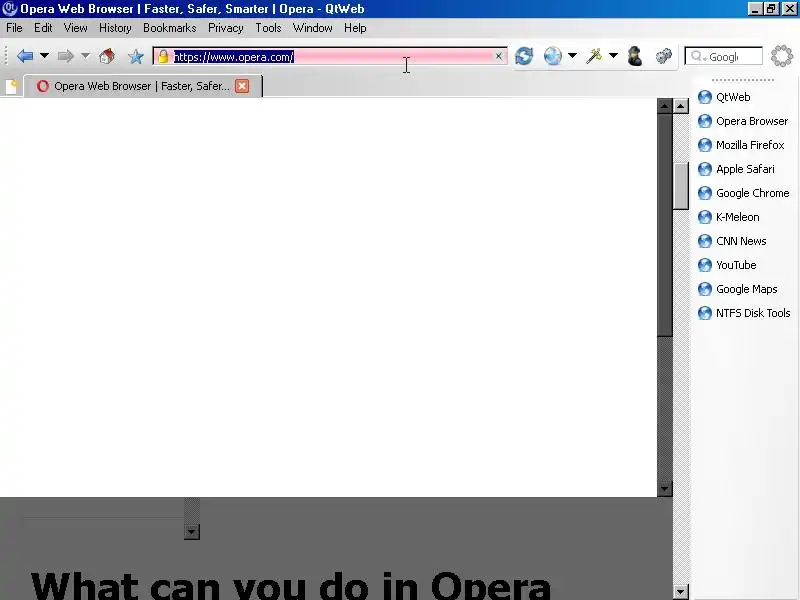Focus the address bar with opera.com URL
Screen dimensions: 800x600
[x=330, y=56]
